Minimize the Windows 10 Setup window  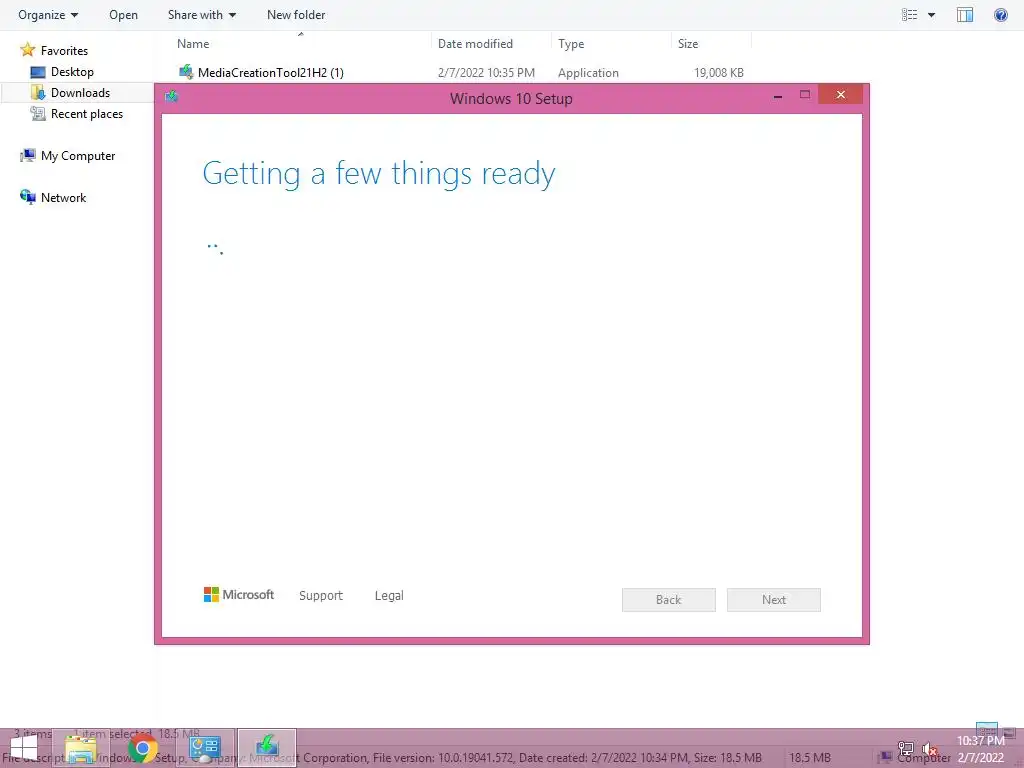pos(778,96)
